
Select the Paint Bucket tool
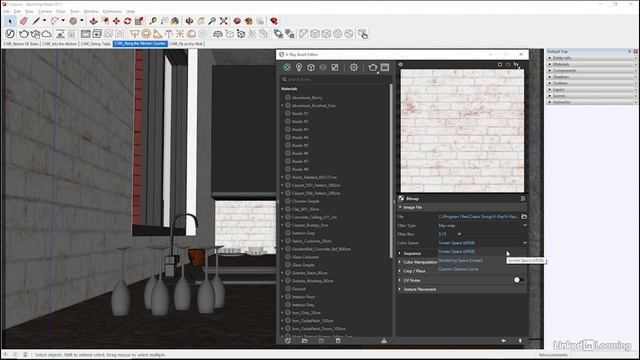[175, 21]
